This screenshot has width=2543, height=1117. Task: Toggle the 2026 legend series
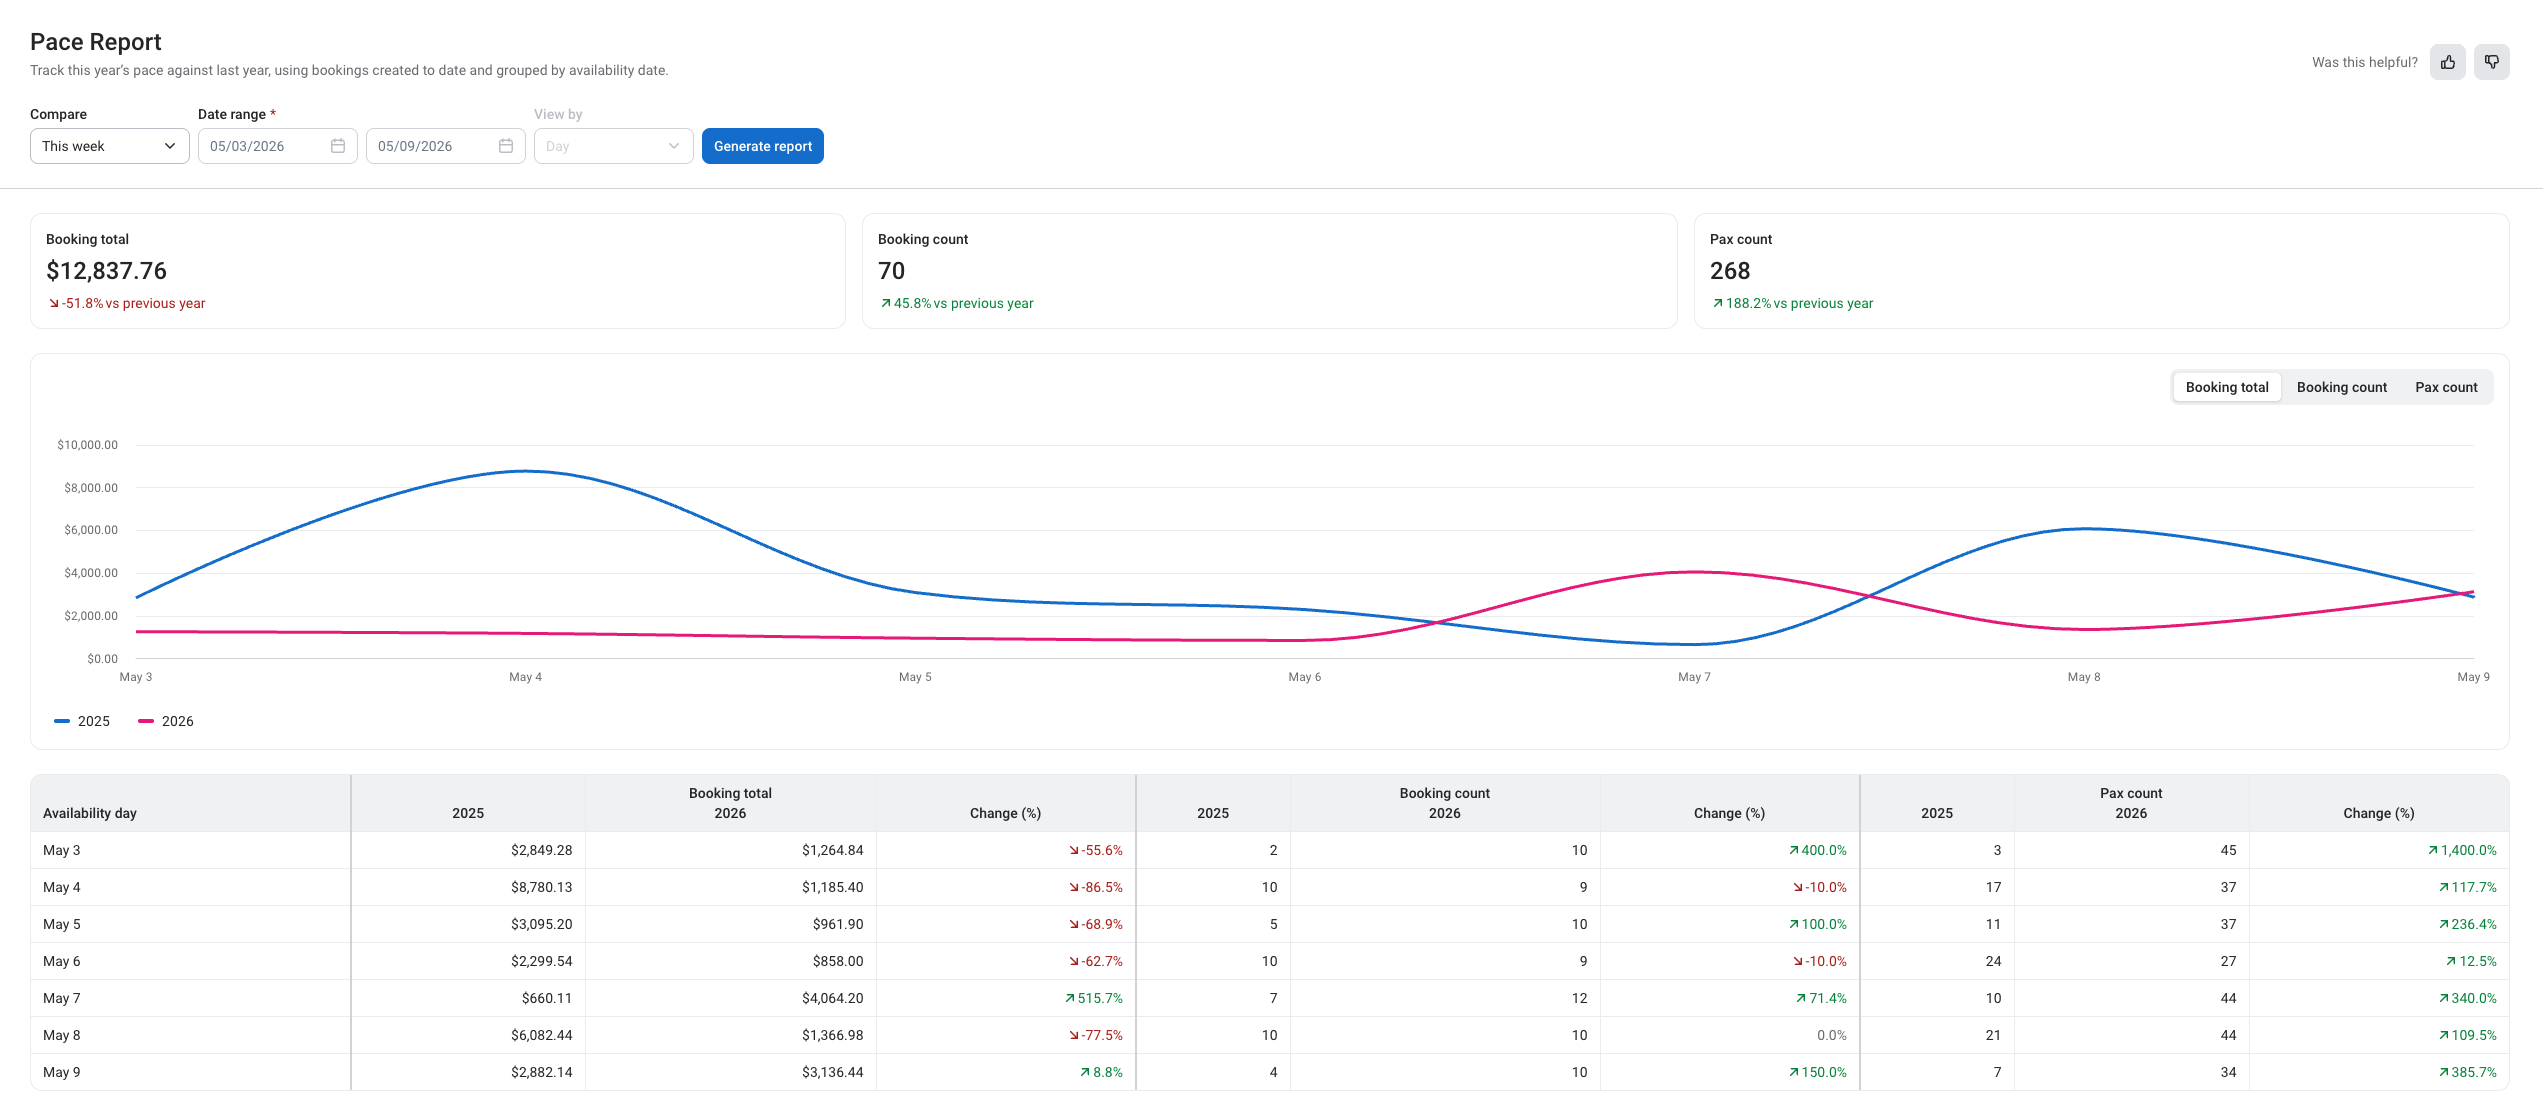(166, 721)
